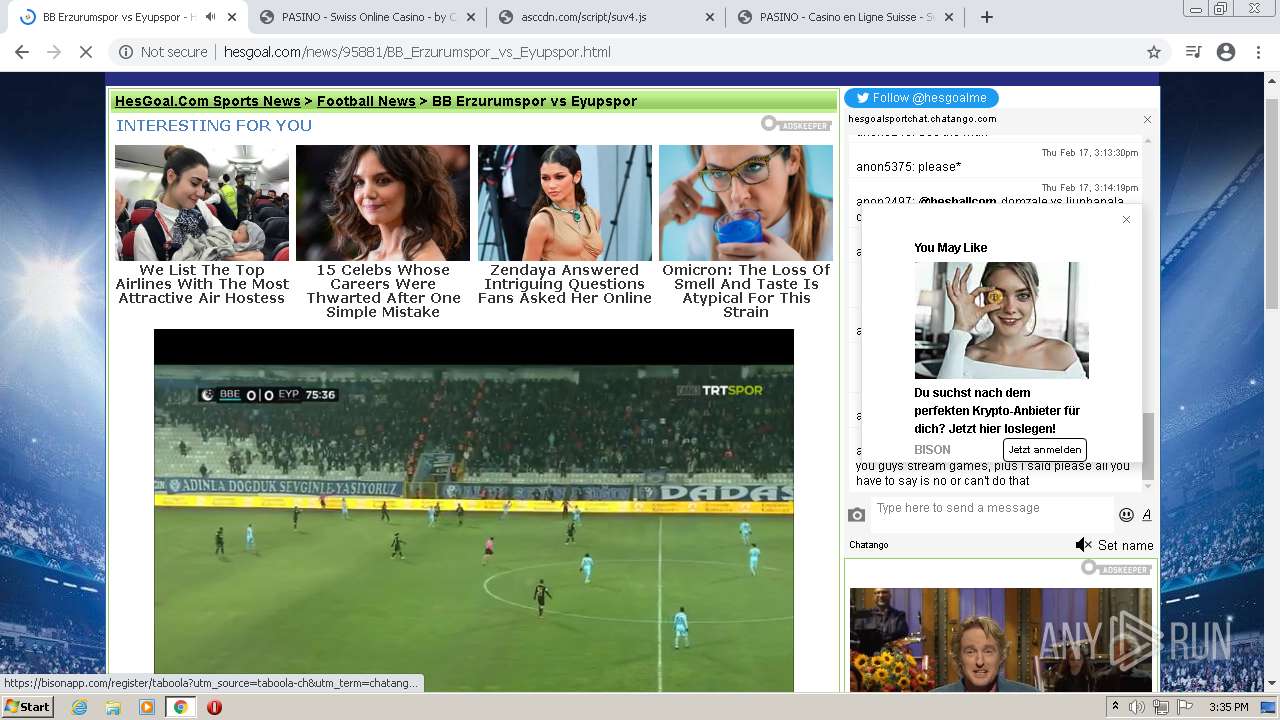Click the hesgoalsportchat.chatango.com chat header

pos(922,119)
